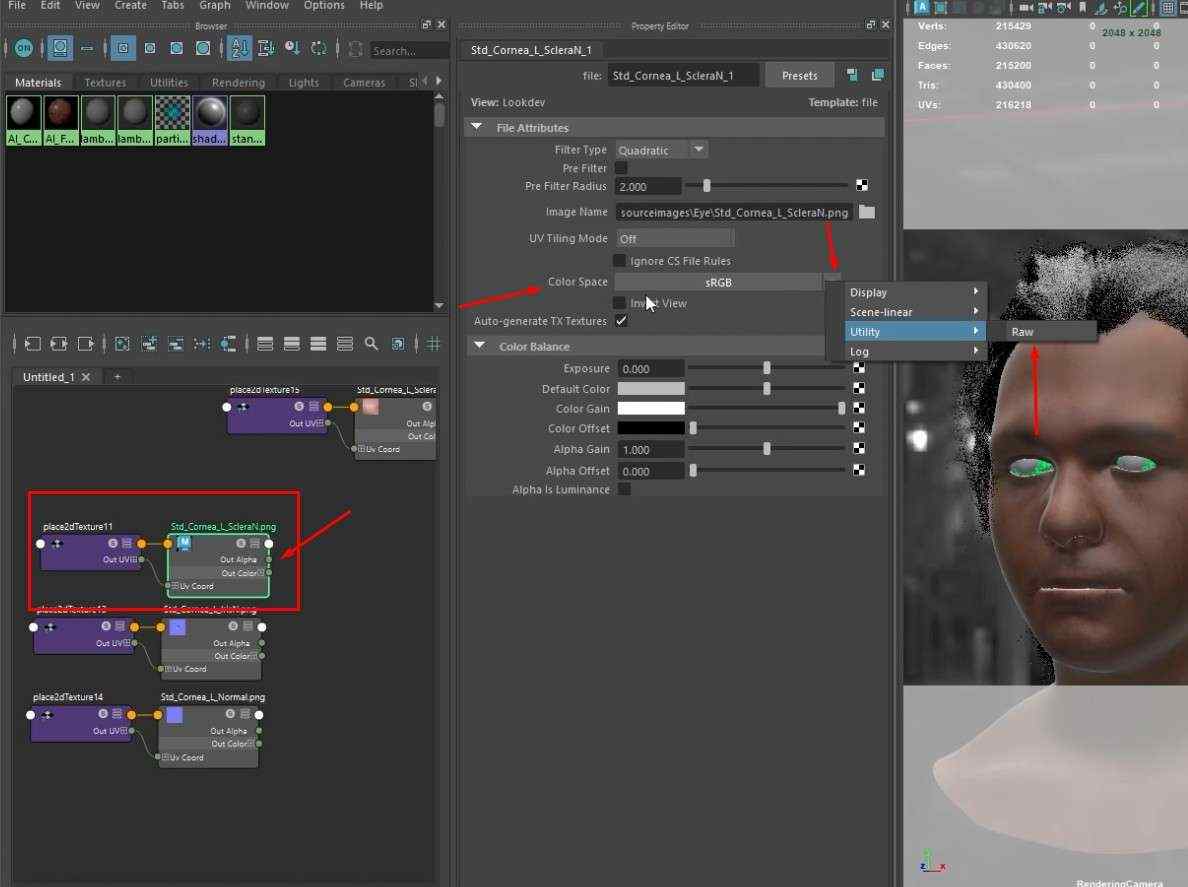Image resolution: width=1188 pixels, height=887 pixels.
Task: Toggle the grid icon in graph toolbar
Action: tap(433, 344)
